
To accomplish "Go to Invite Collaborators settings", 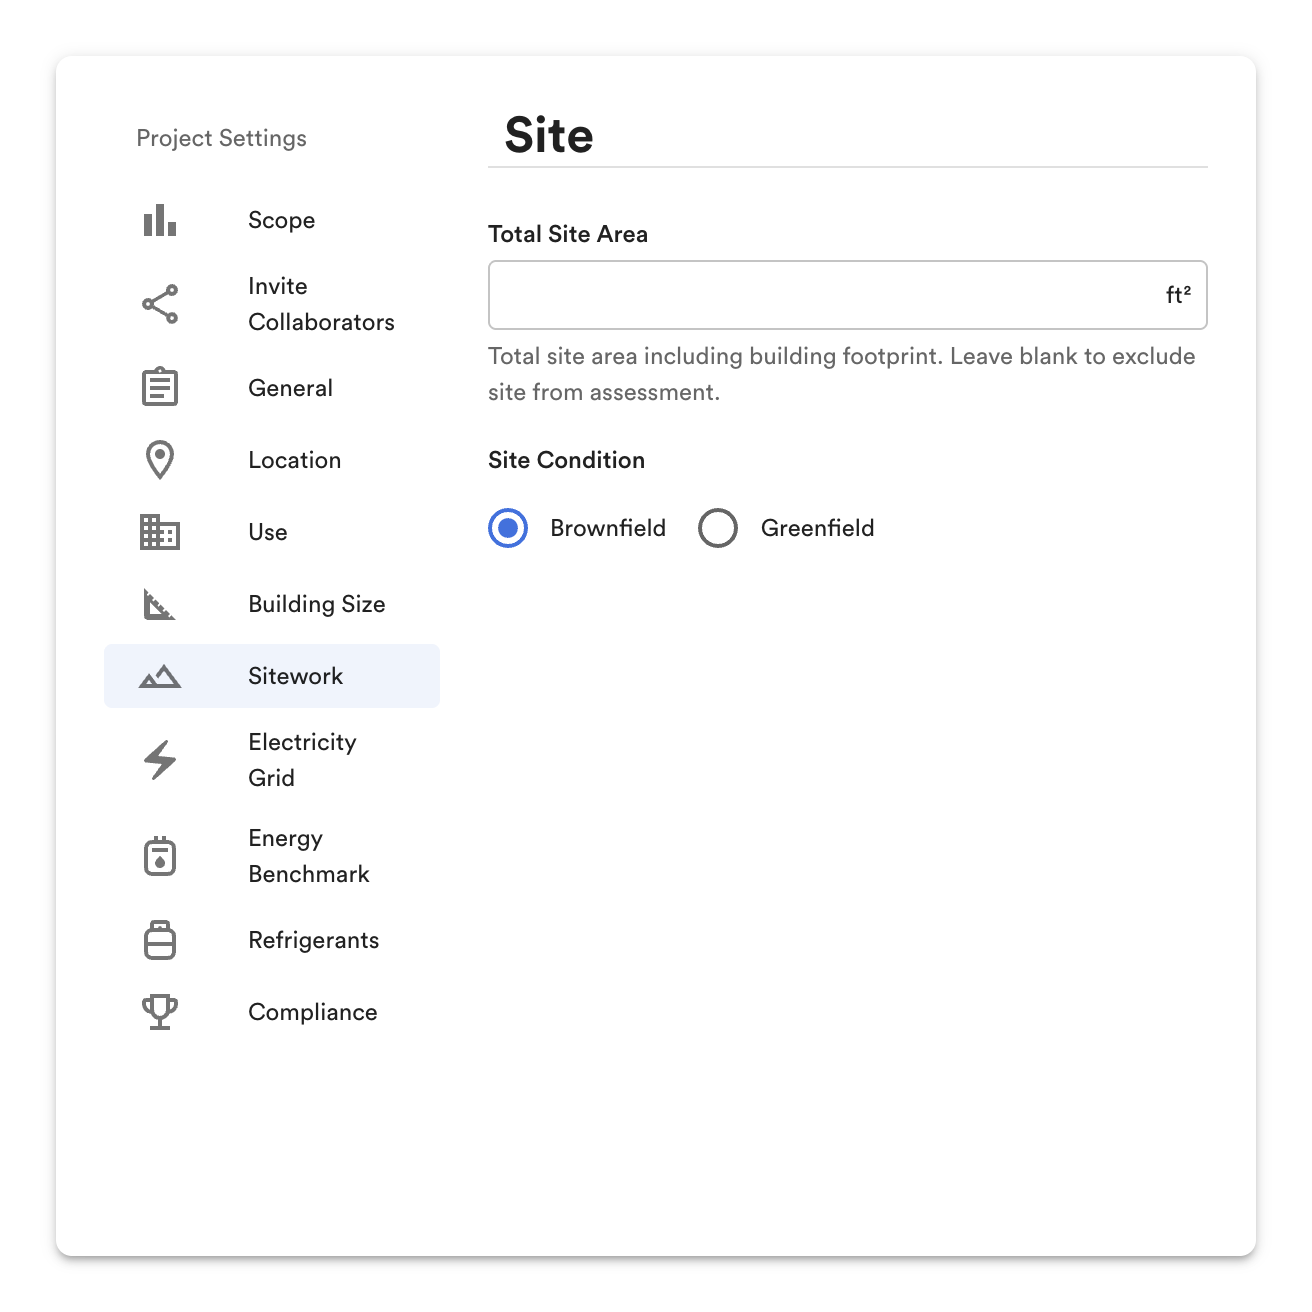I will pos(272,304).
